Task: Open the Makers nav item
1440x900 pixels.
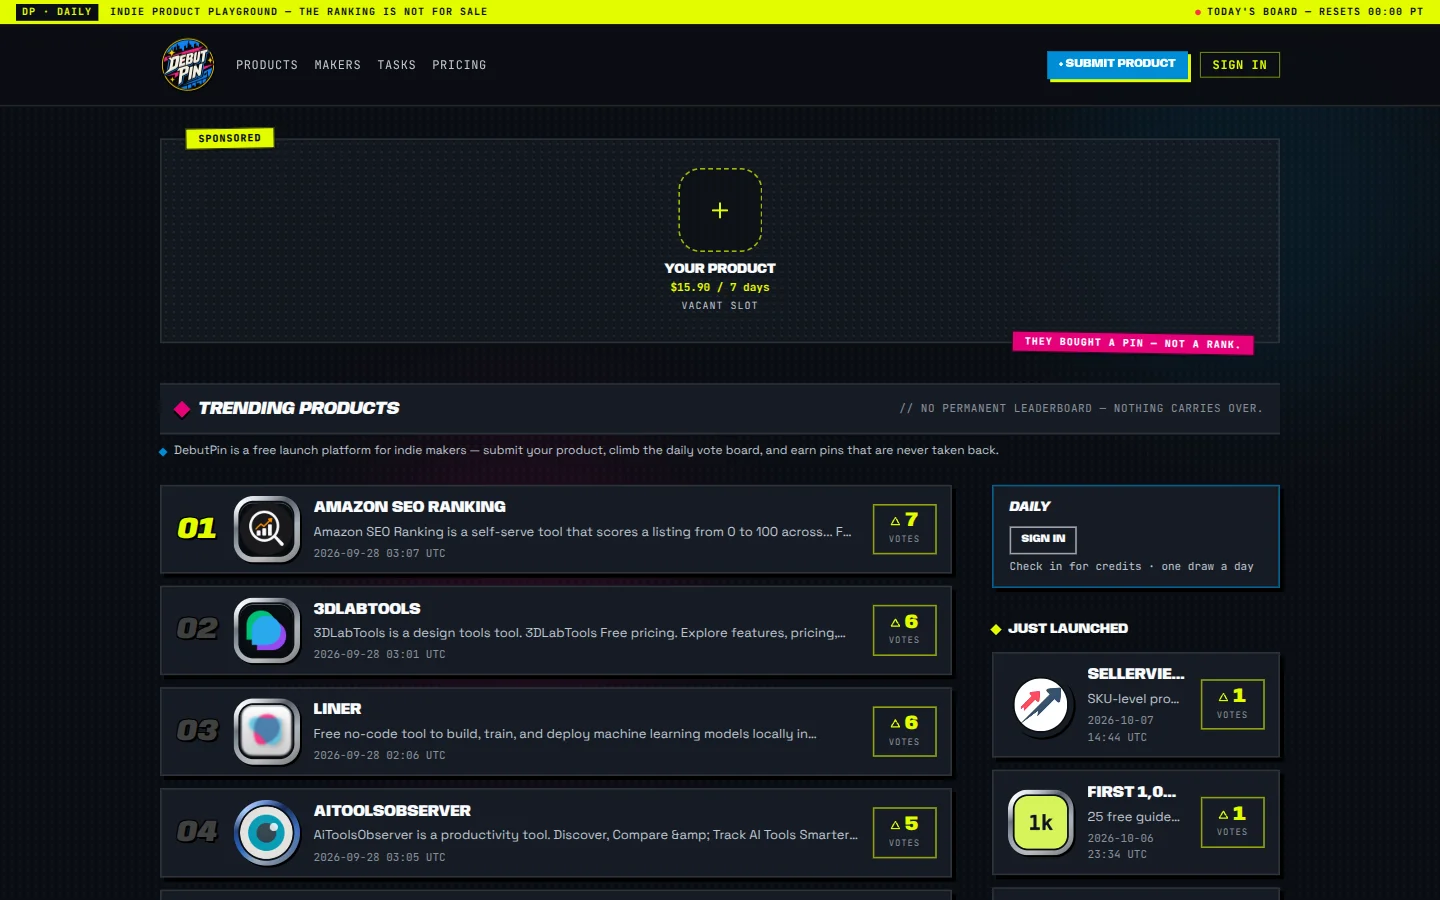Action: pyautogui.click(x=338, y=65)
